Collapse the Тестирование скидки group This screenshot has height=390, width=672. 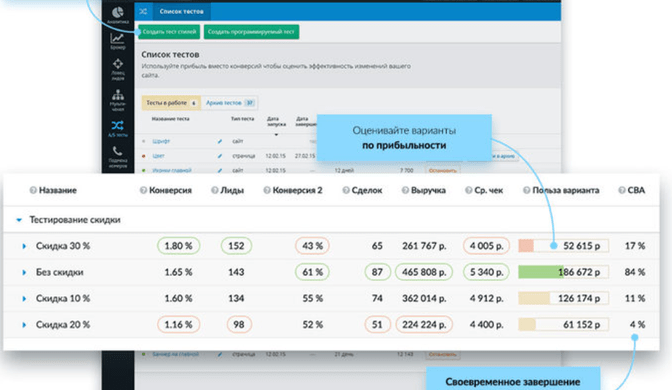[x=19, y=220]
